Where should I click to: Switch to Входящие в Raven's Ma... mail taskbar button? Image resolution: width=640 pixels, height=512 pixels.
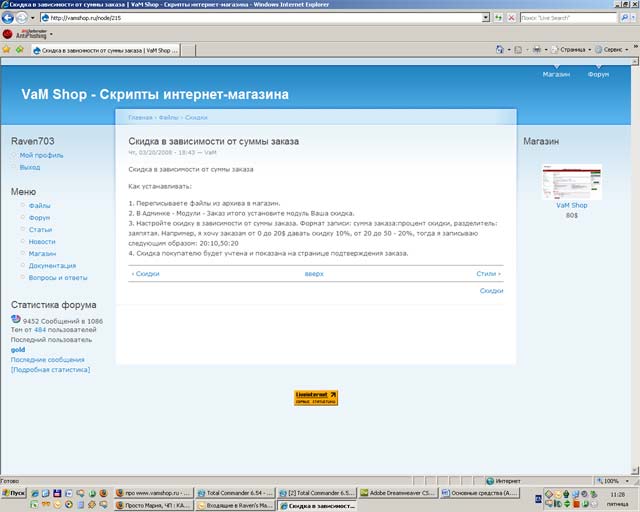click(x=235, y=505)
